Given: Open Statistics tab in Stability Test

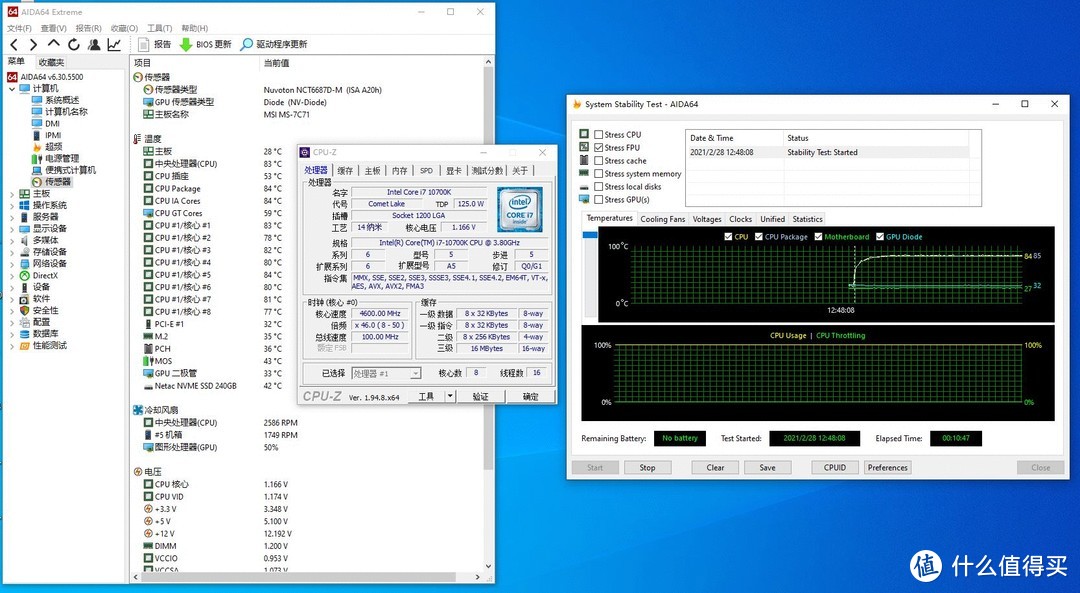Looking at the screenshot, I should click(807, 219).
